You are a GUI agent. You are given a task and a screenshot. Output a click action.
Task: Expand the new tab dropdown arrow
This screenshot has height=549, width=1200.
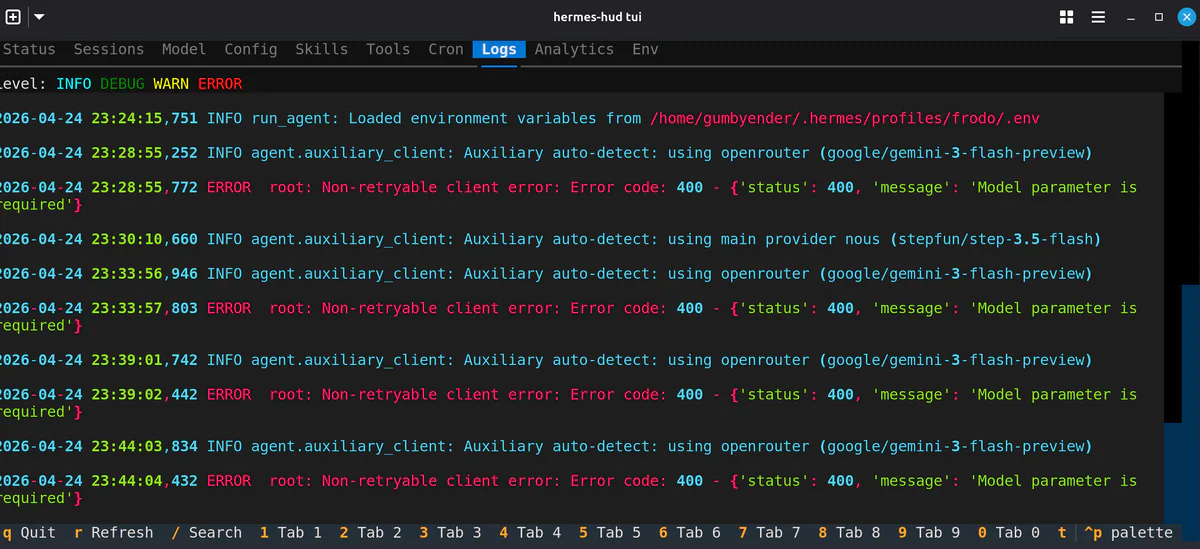(38, 17)
